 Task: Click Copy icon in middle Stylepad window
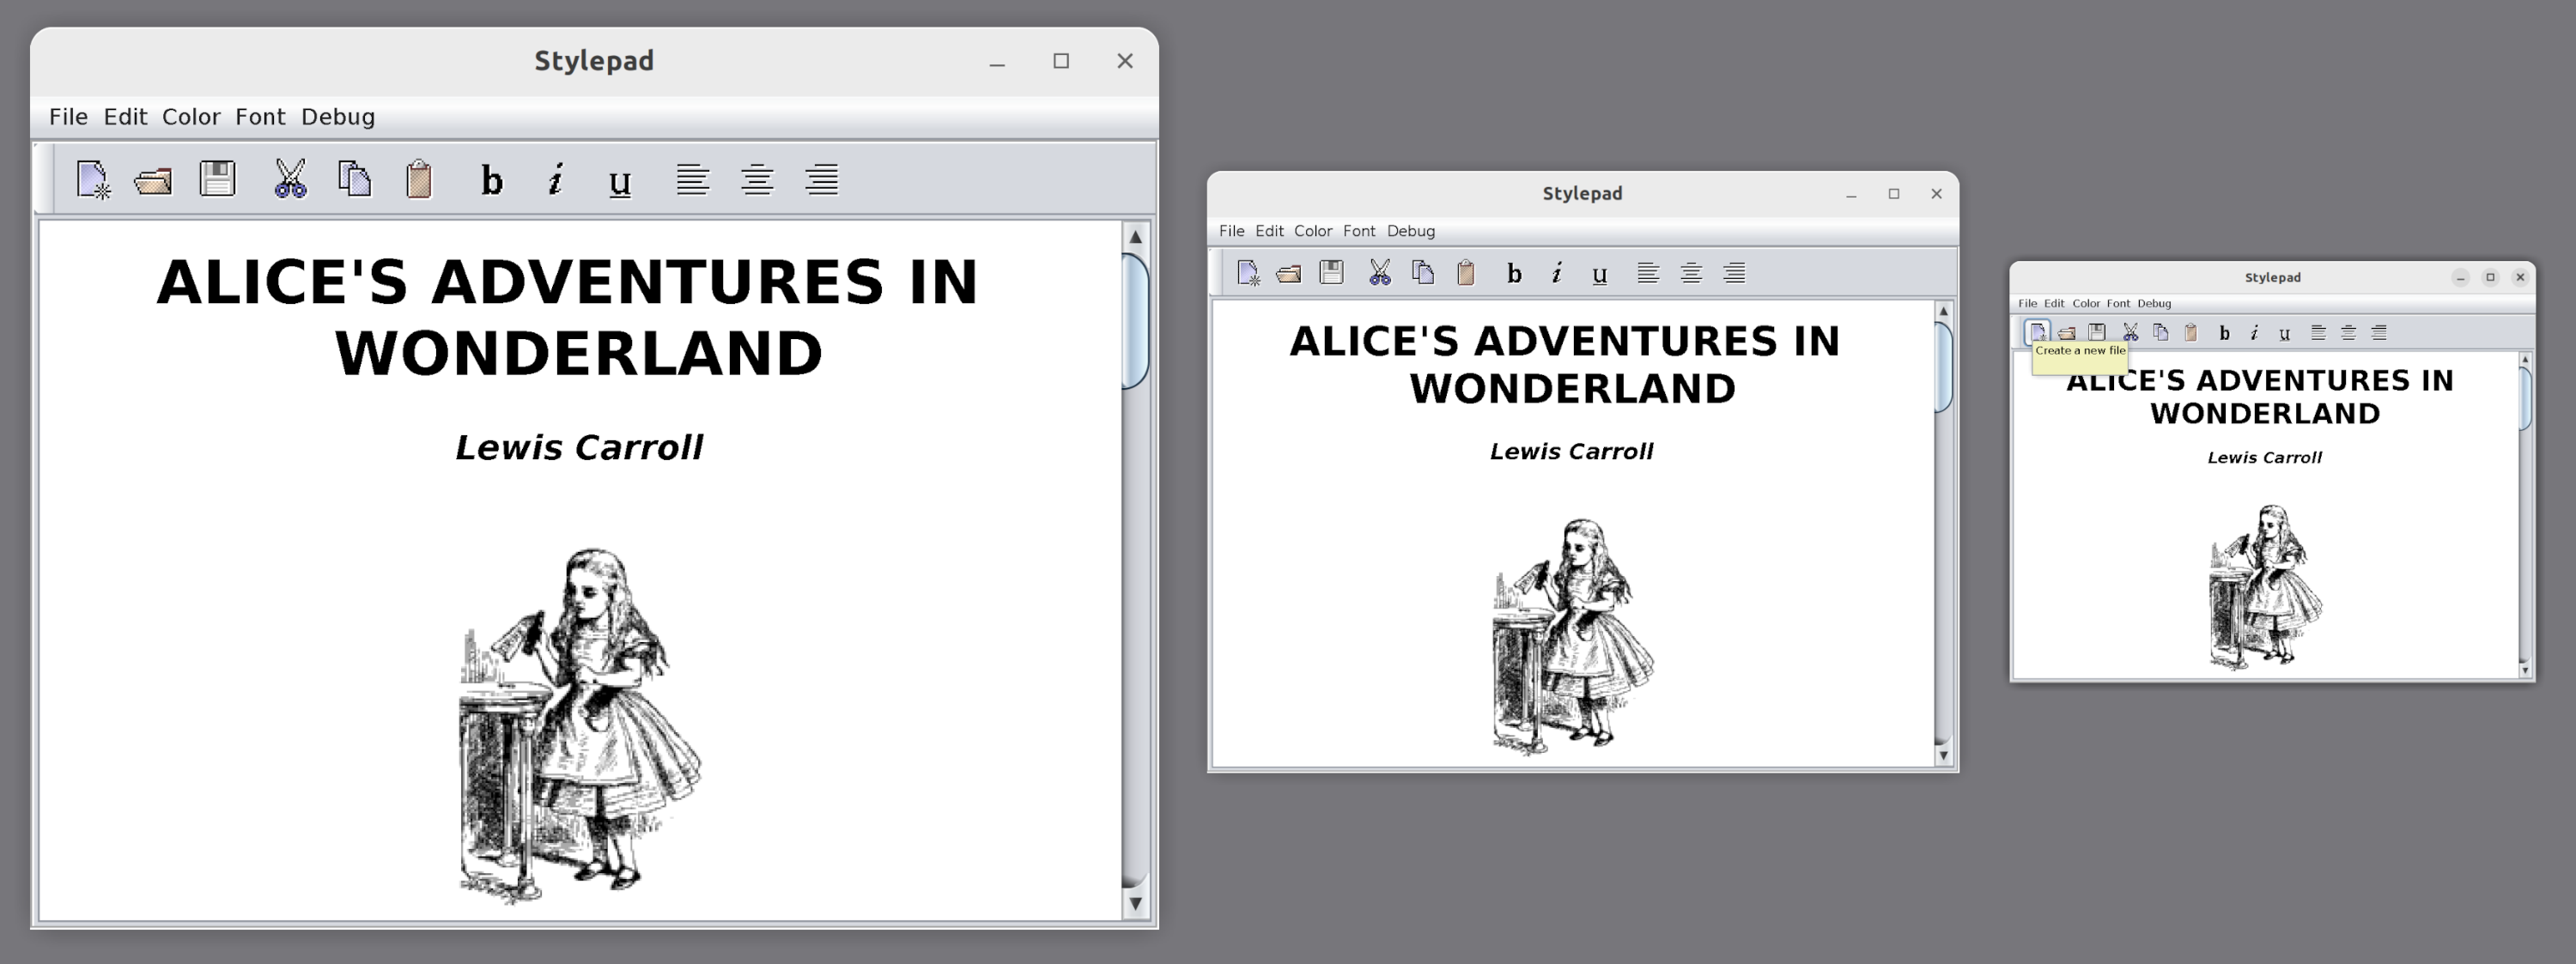point(1422,273)
